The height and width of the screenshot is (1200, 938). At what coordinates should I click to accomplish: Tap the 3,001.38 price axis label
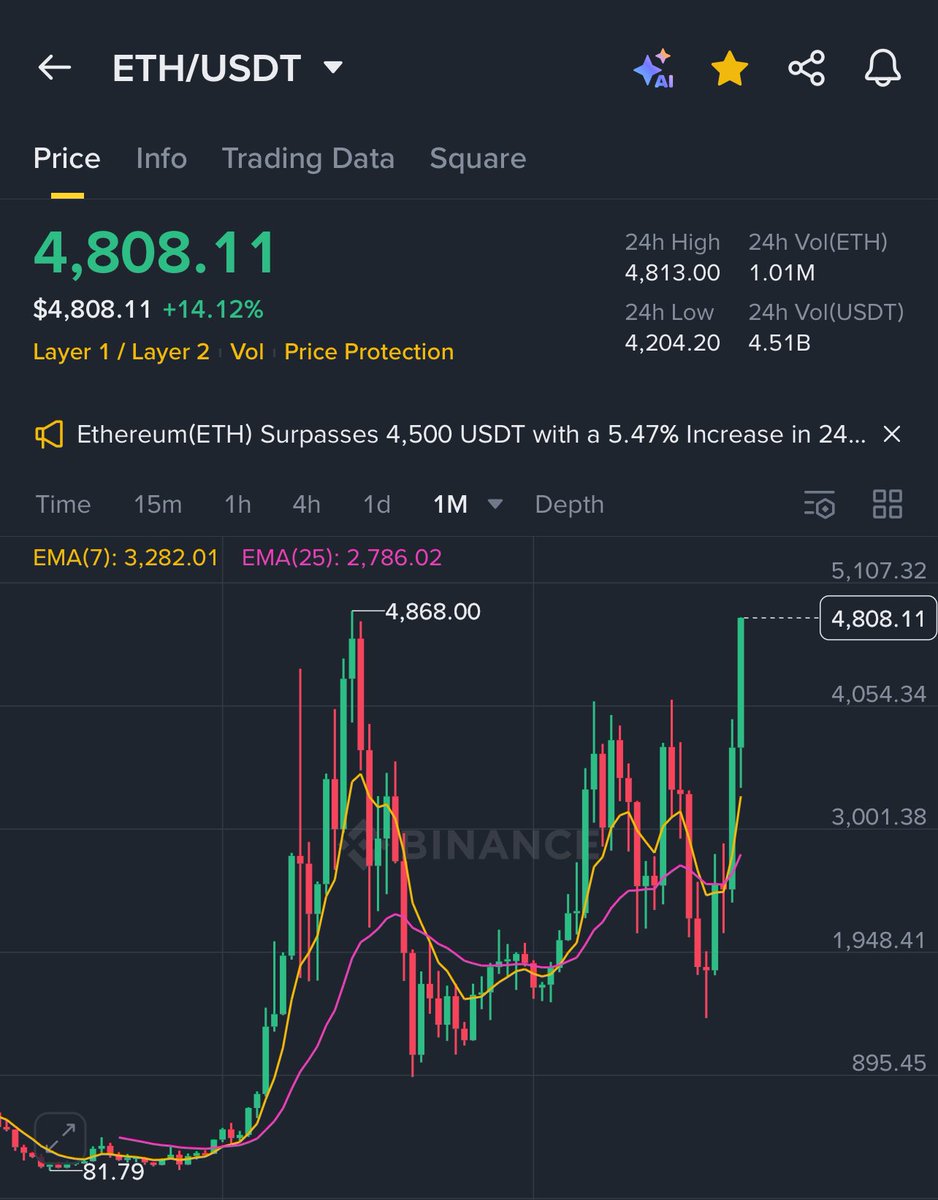coord(878,817)
